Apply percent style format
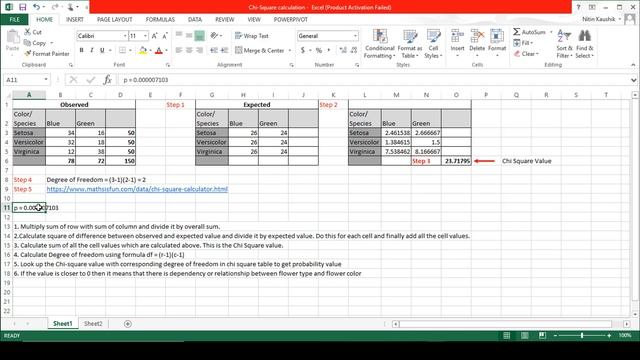Image resolution: width=640 pixels, height=360 pixels. [x=319, y=50]
